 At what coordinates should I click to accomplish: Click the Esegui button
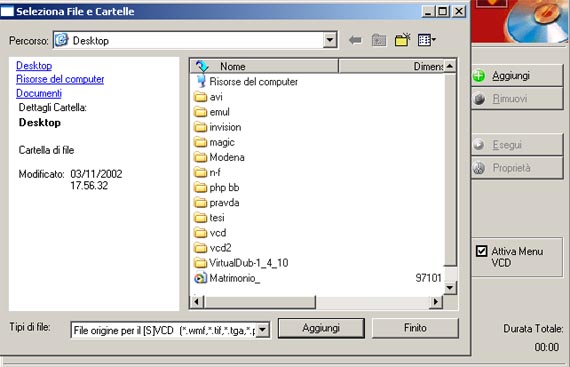coord(517,145)
